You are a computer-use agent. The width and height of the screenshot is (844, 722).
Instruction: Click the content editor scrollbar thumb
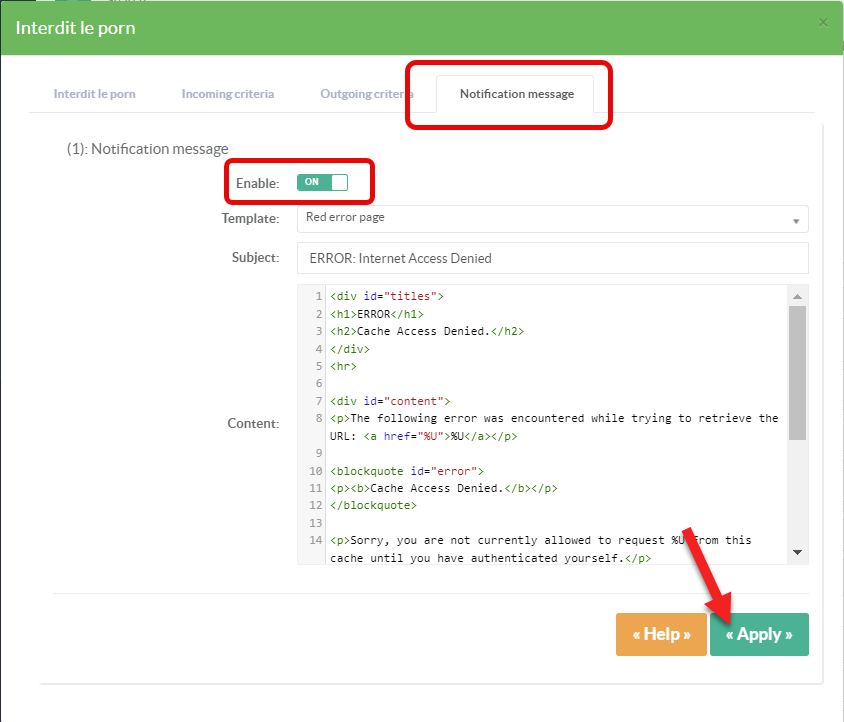pos(797,372)
